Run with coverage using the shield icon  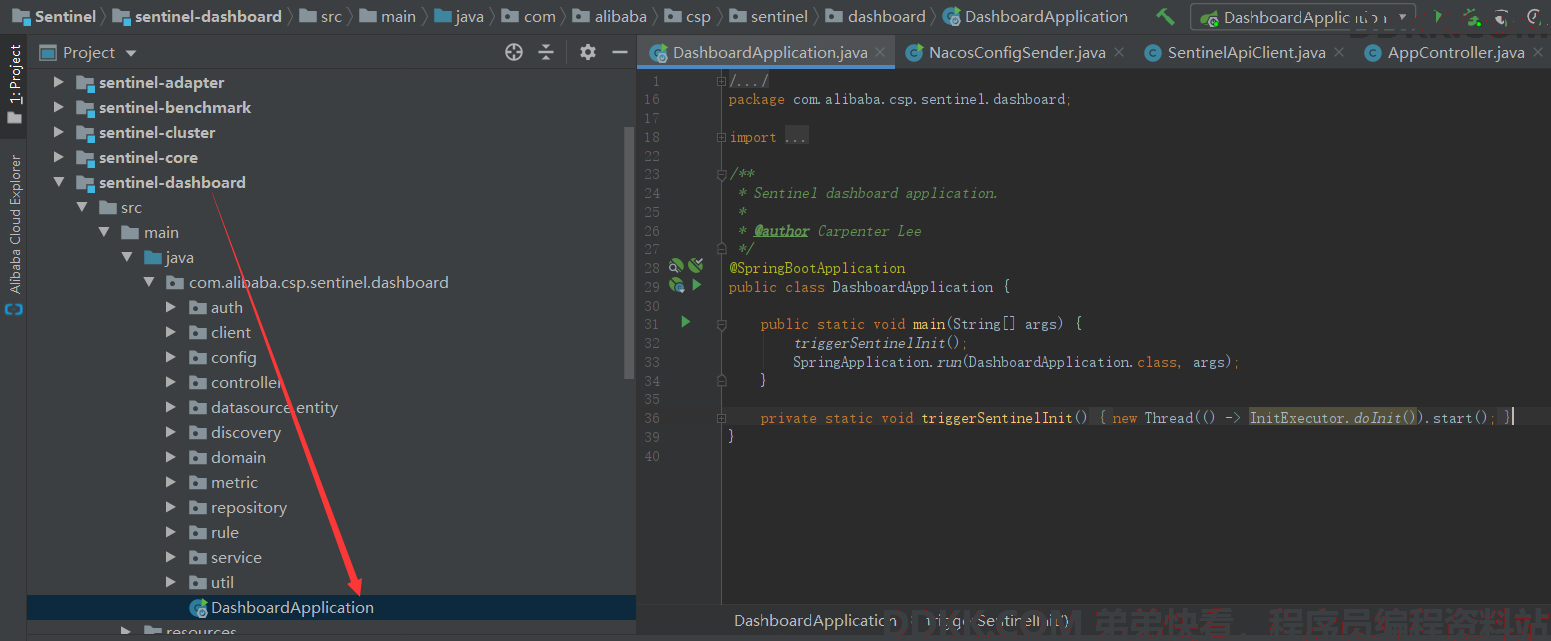coord(1501,17)
